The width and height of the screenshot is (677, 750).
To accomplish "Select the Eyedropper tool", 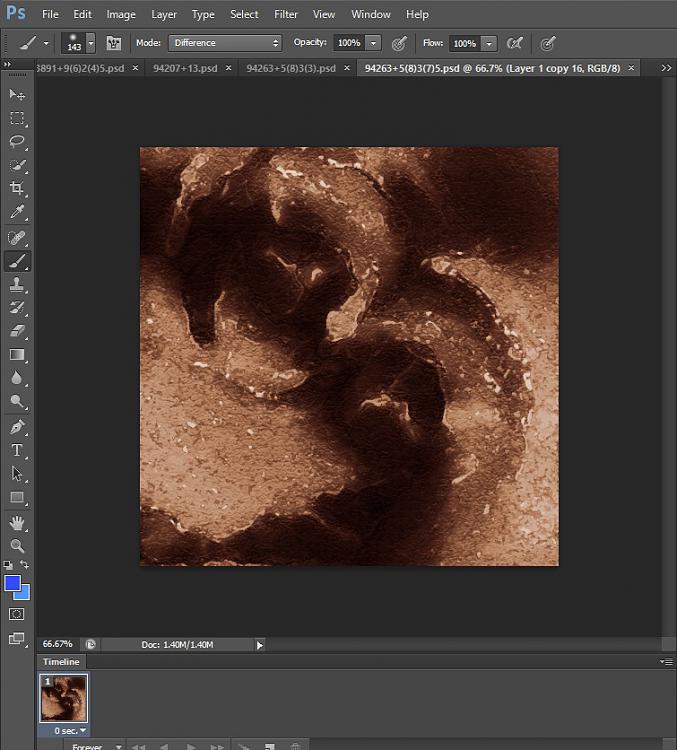I will [x=17, y=211].
